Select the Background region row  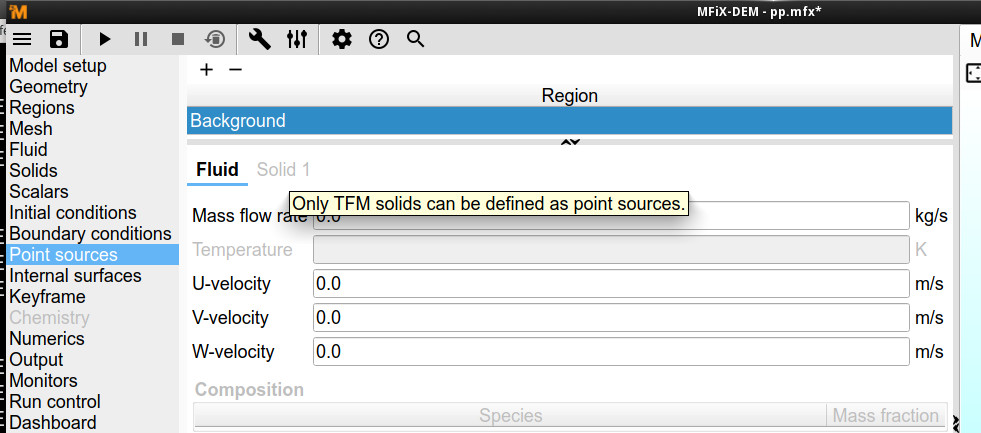569,121
